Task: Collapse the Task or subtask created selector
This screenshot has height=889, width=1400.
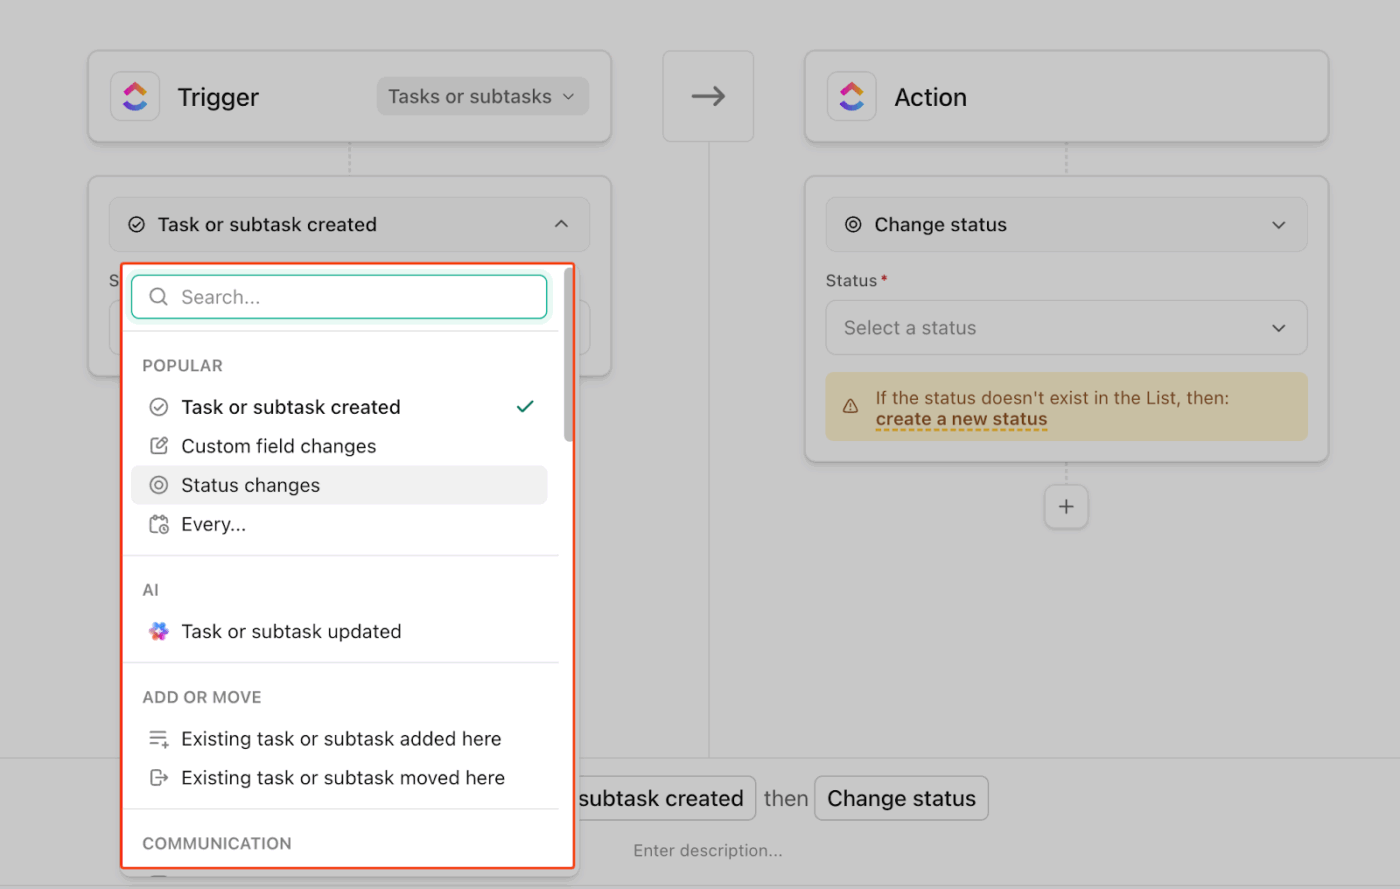Action: point(562,224)
